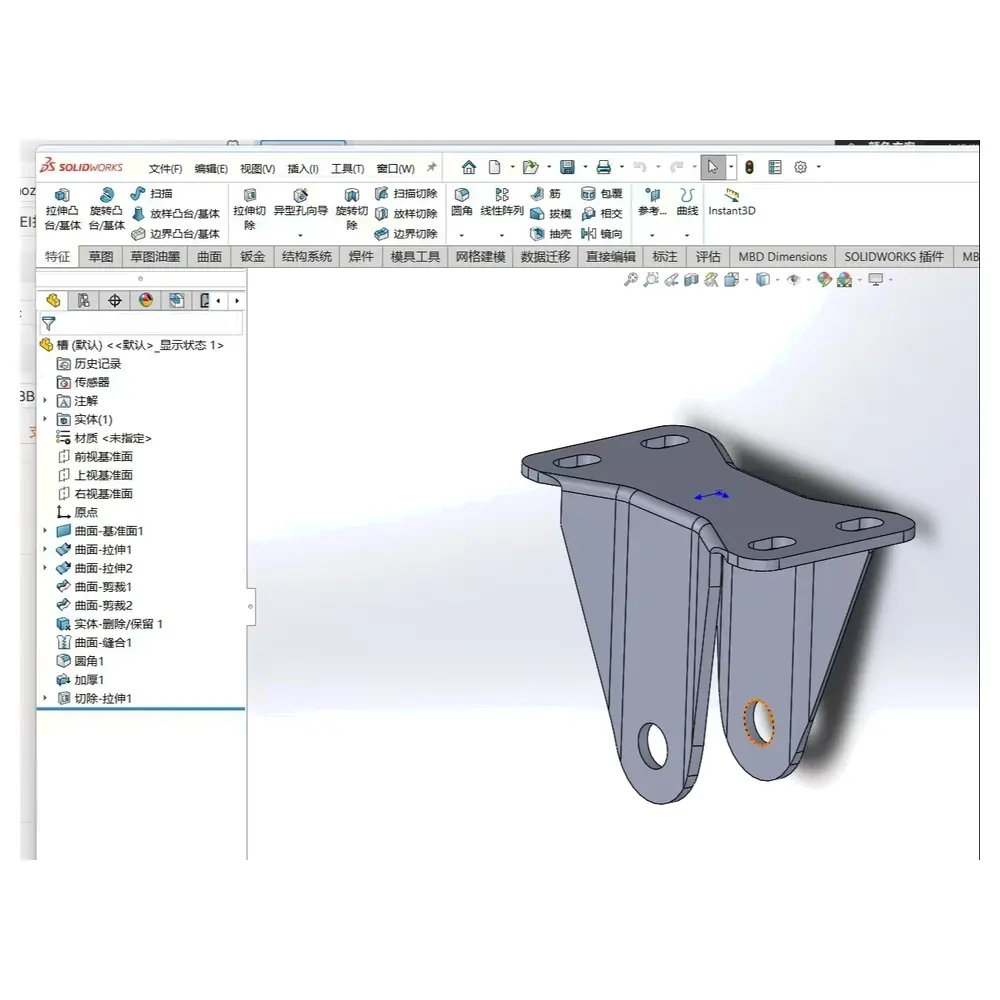Screen dimensions: 1000x1000
Task: Click the Linear Pattern (线性阵列) tool
Action: pyautogui.click(x=502, y=202)
